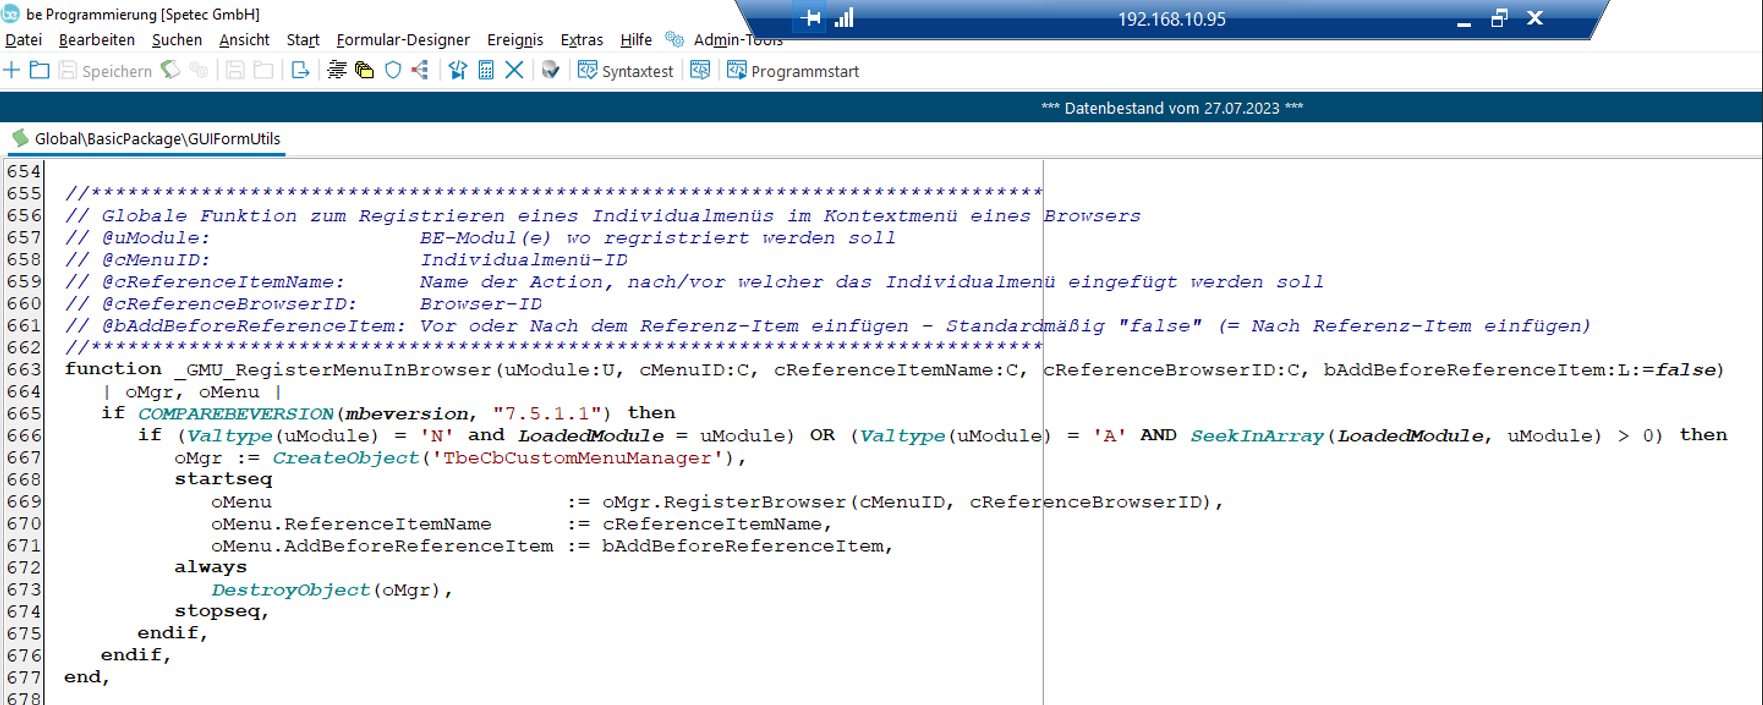Click the export arrow toolbar icon
The width and height of the screenshot is (1763, 705).
point(300,70)
